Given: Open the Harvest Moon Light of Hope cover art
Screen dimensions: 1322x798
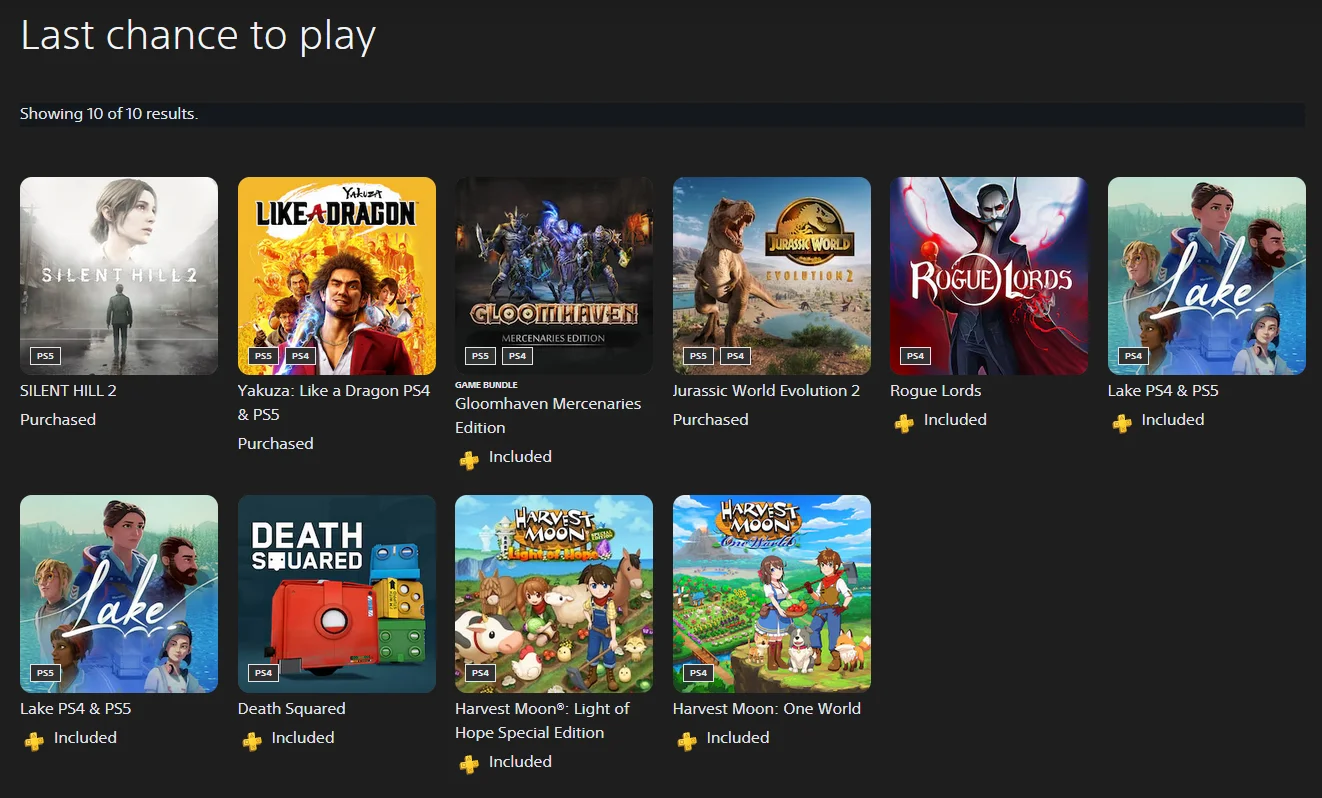Looking at the screenshot, I should click(554, 594).
